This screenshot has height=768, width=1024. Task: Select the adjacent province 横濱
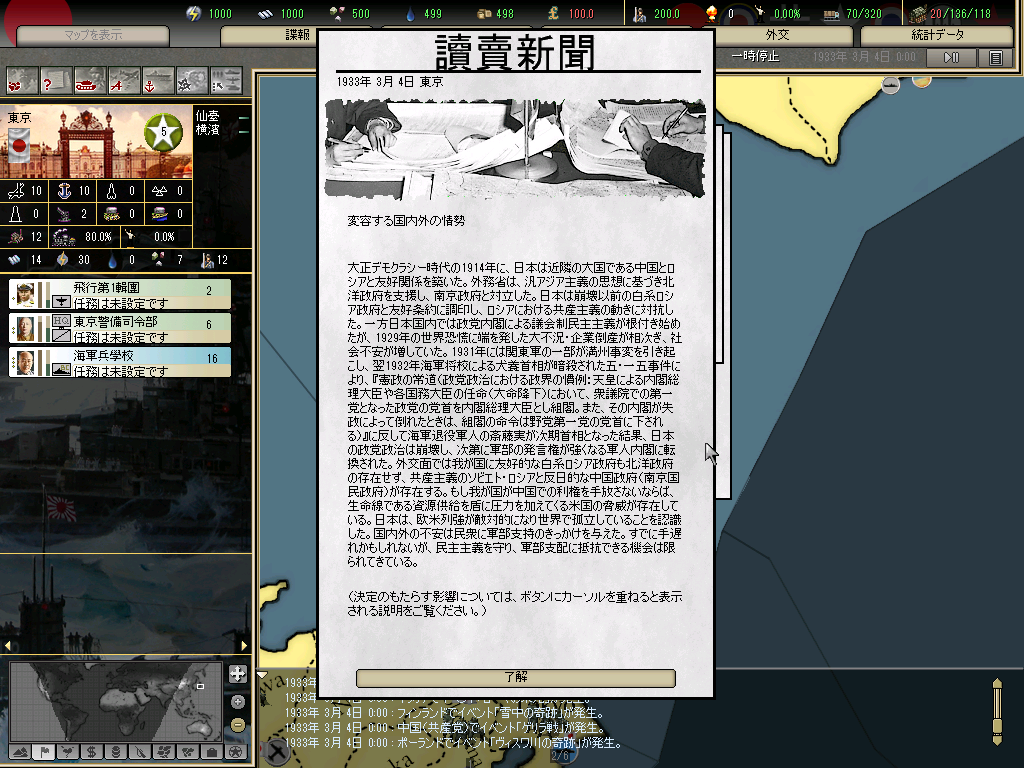click(x=208, y=129)
